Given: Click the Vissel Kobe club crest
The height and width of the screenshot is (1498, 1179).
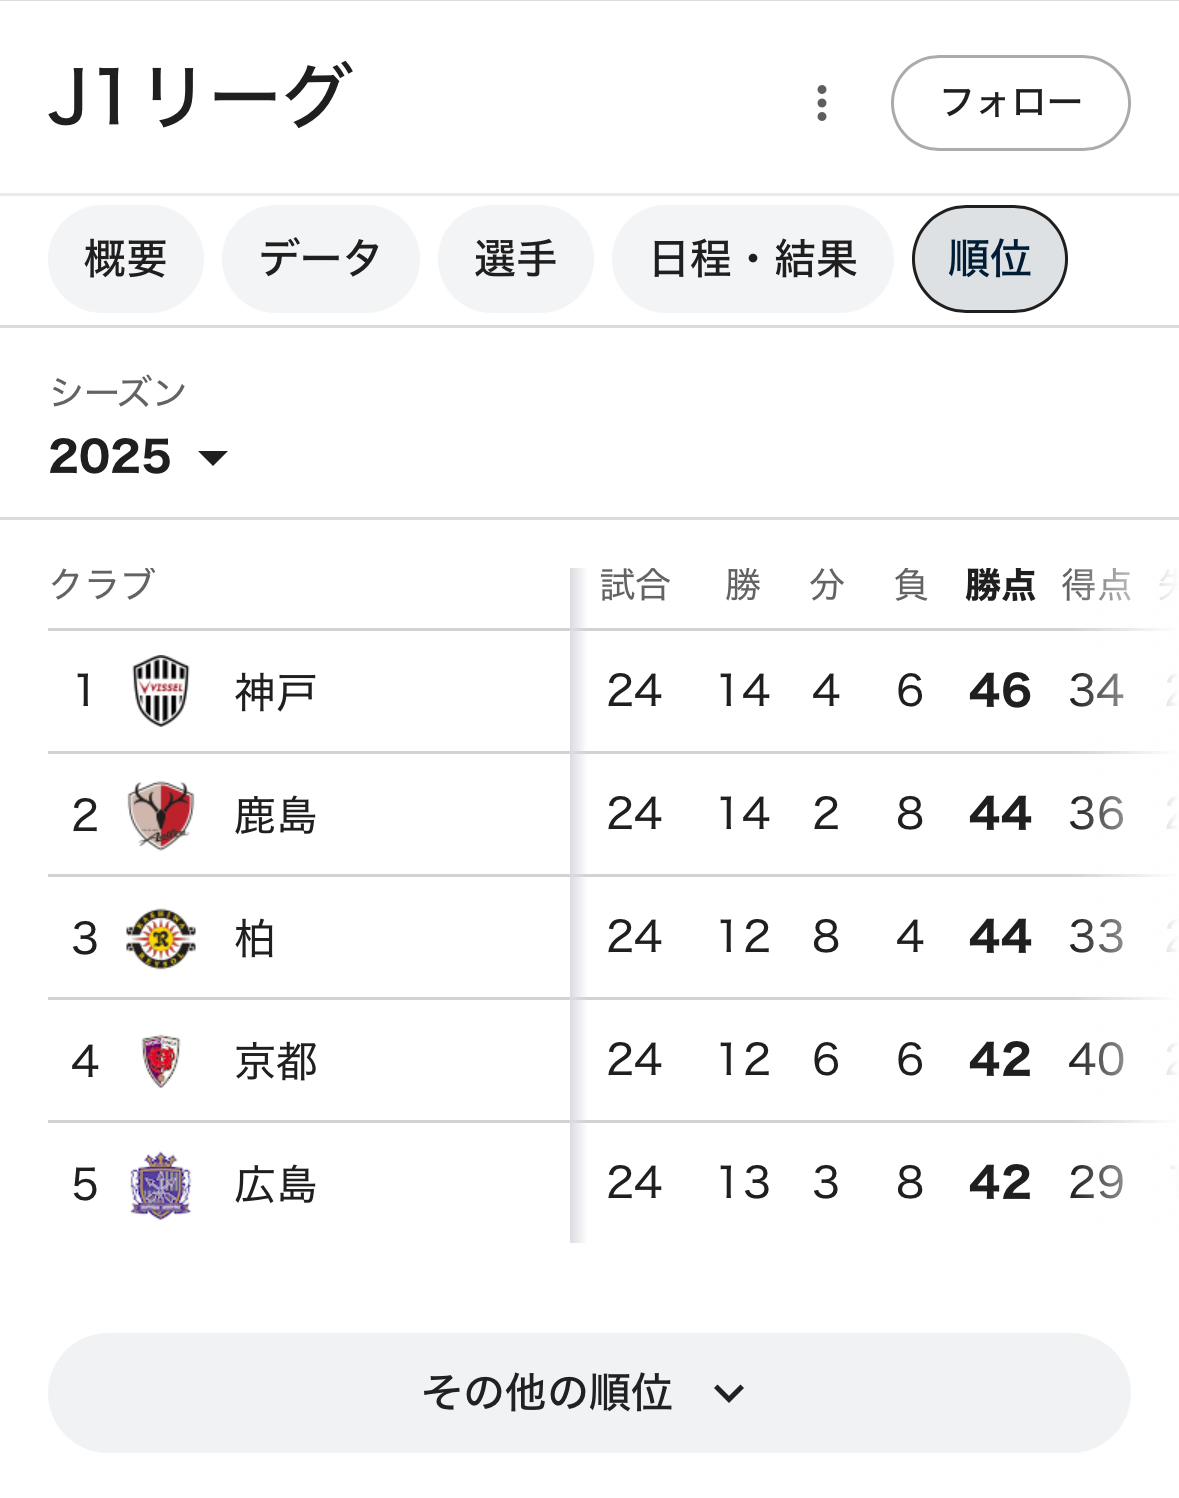Looking at the screenshot, I should pyautogui.click(x=161, y=690).
